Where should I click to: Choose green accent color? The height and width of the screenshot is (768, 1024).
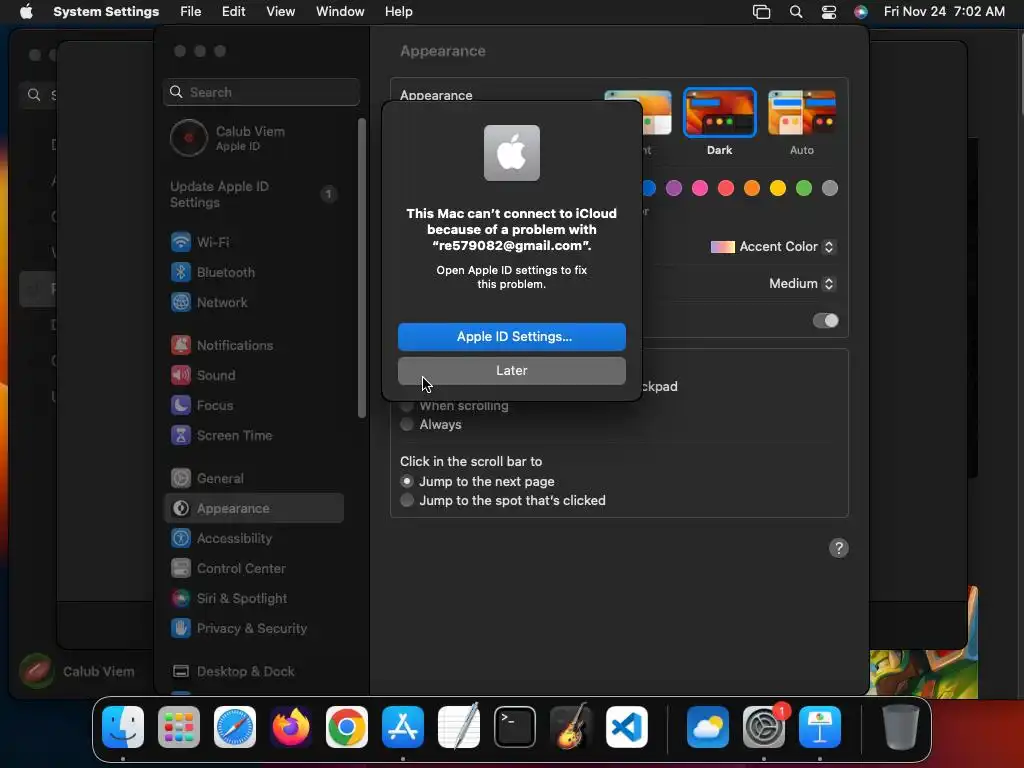point(803,189)
